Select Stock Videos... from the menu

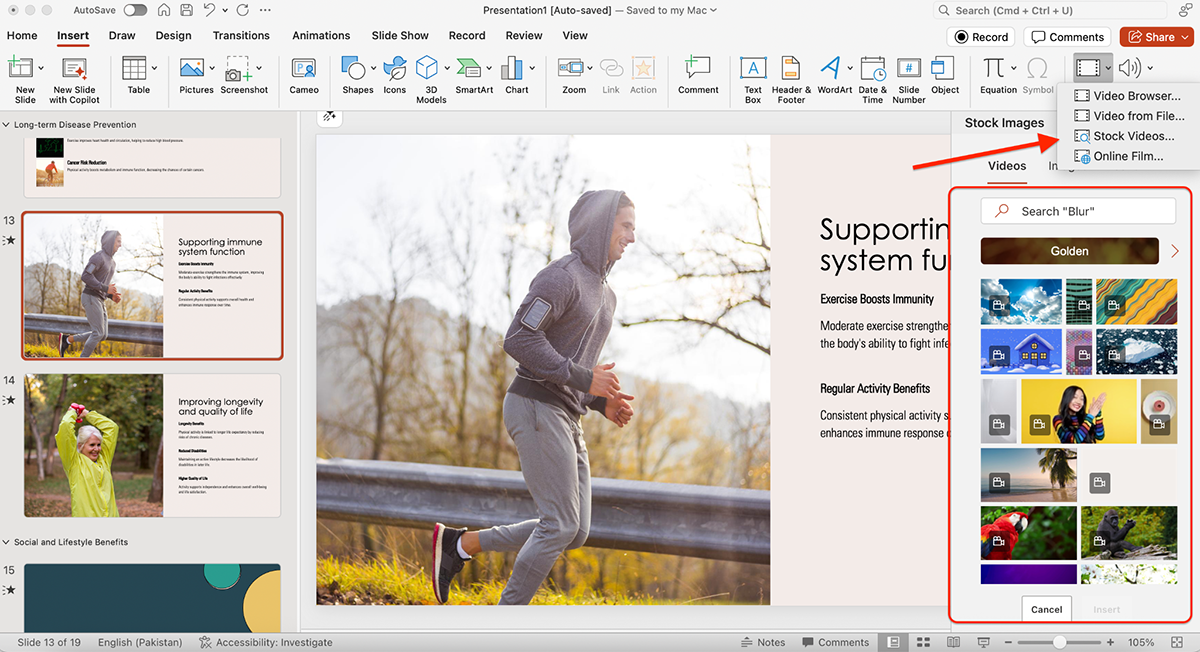click(1133, 136)
